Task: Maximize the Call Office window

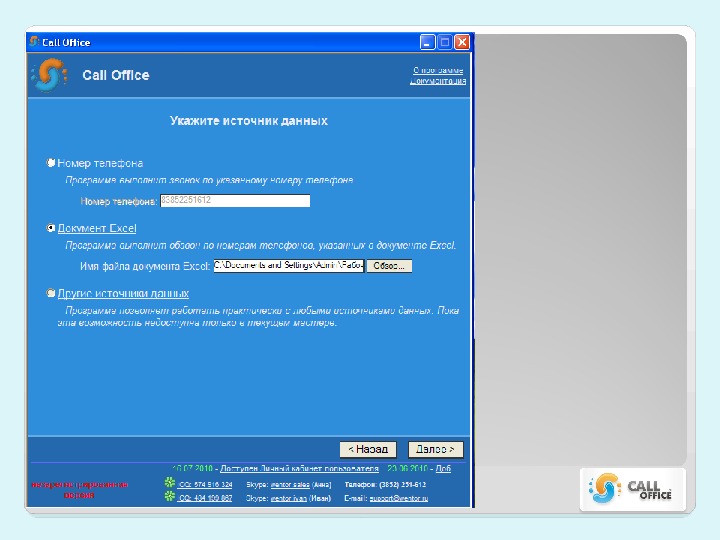Action: coord(444,42)
